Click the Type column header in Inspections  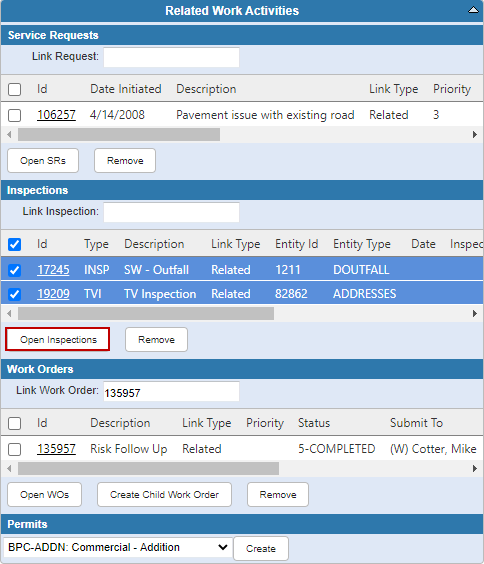96,244
